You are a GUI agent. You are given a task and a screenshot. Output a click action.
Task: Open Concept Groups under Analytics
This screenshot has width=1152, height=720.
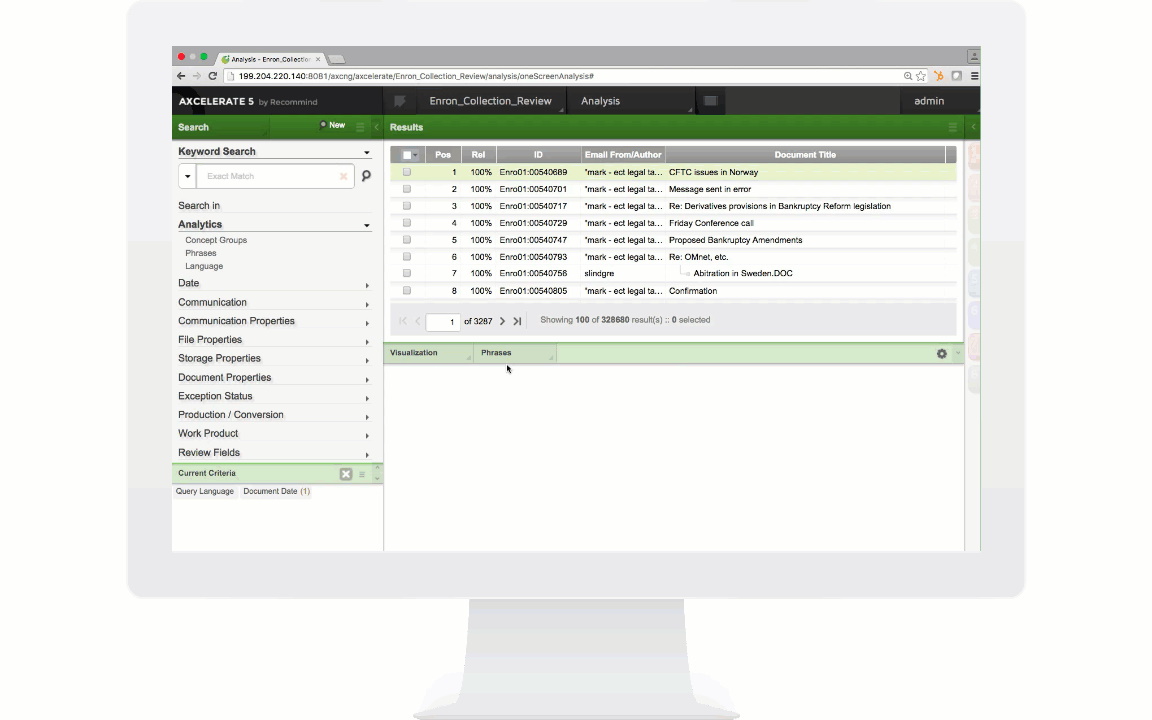coord(216,240)
